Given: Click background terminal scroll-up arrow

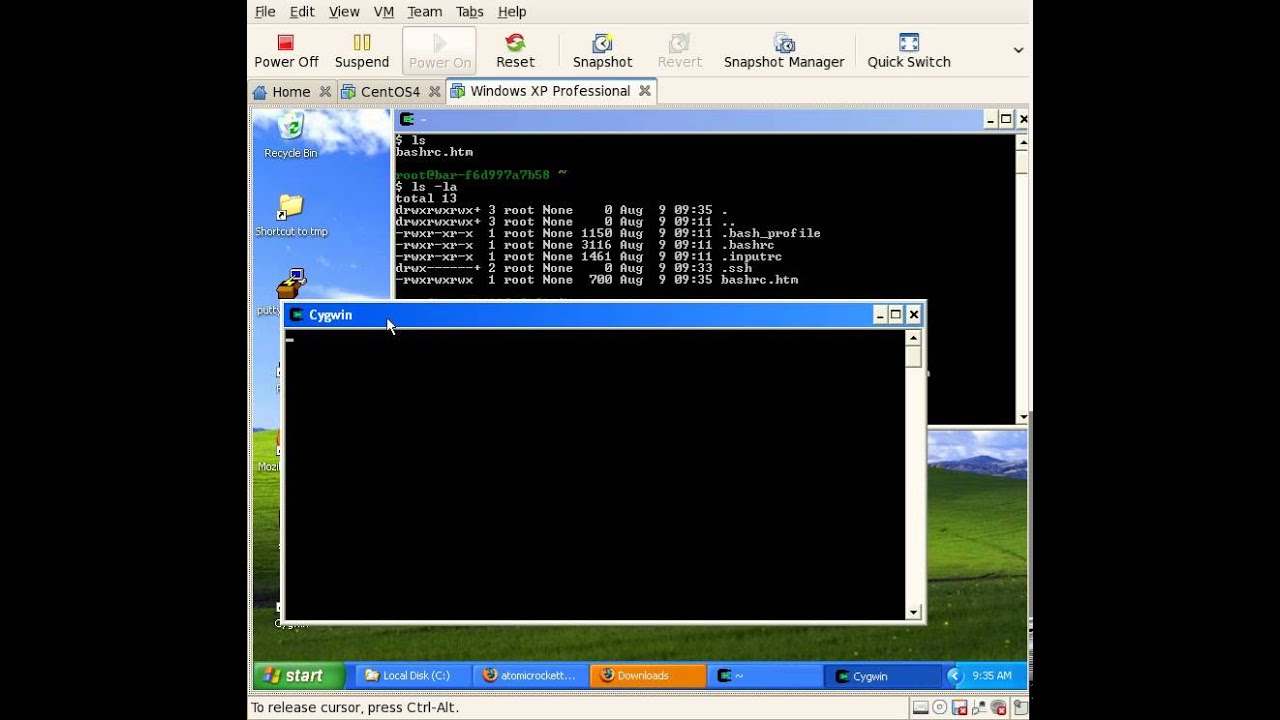Looking at the screenshot, I should pos(1022,141).
